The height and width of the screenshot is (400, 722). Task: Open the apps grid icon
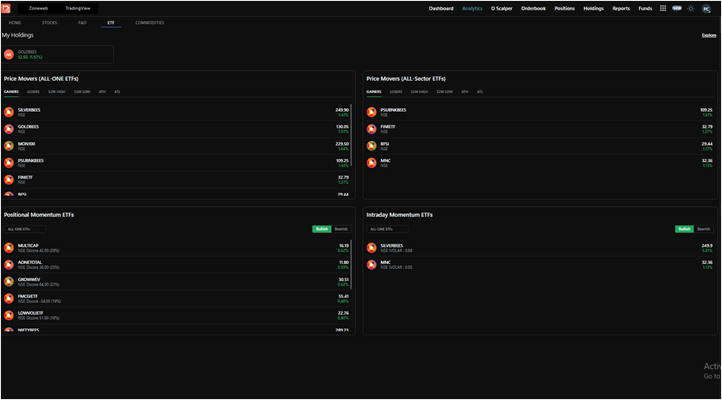(663, 8)
